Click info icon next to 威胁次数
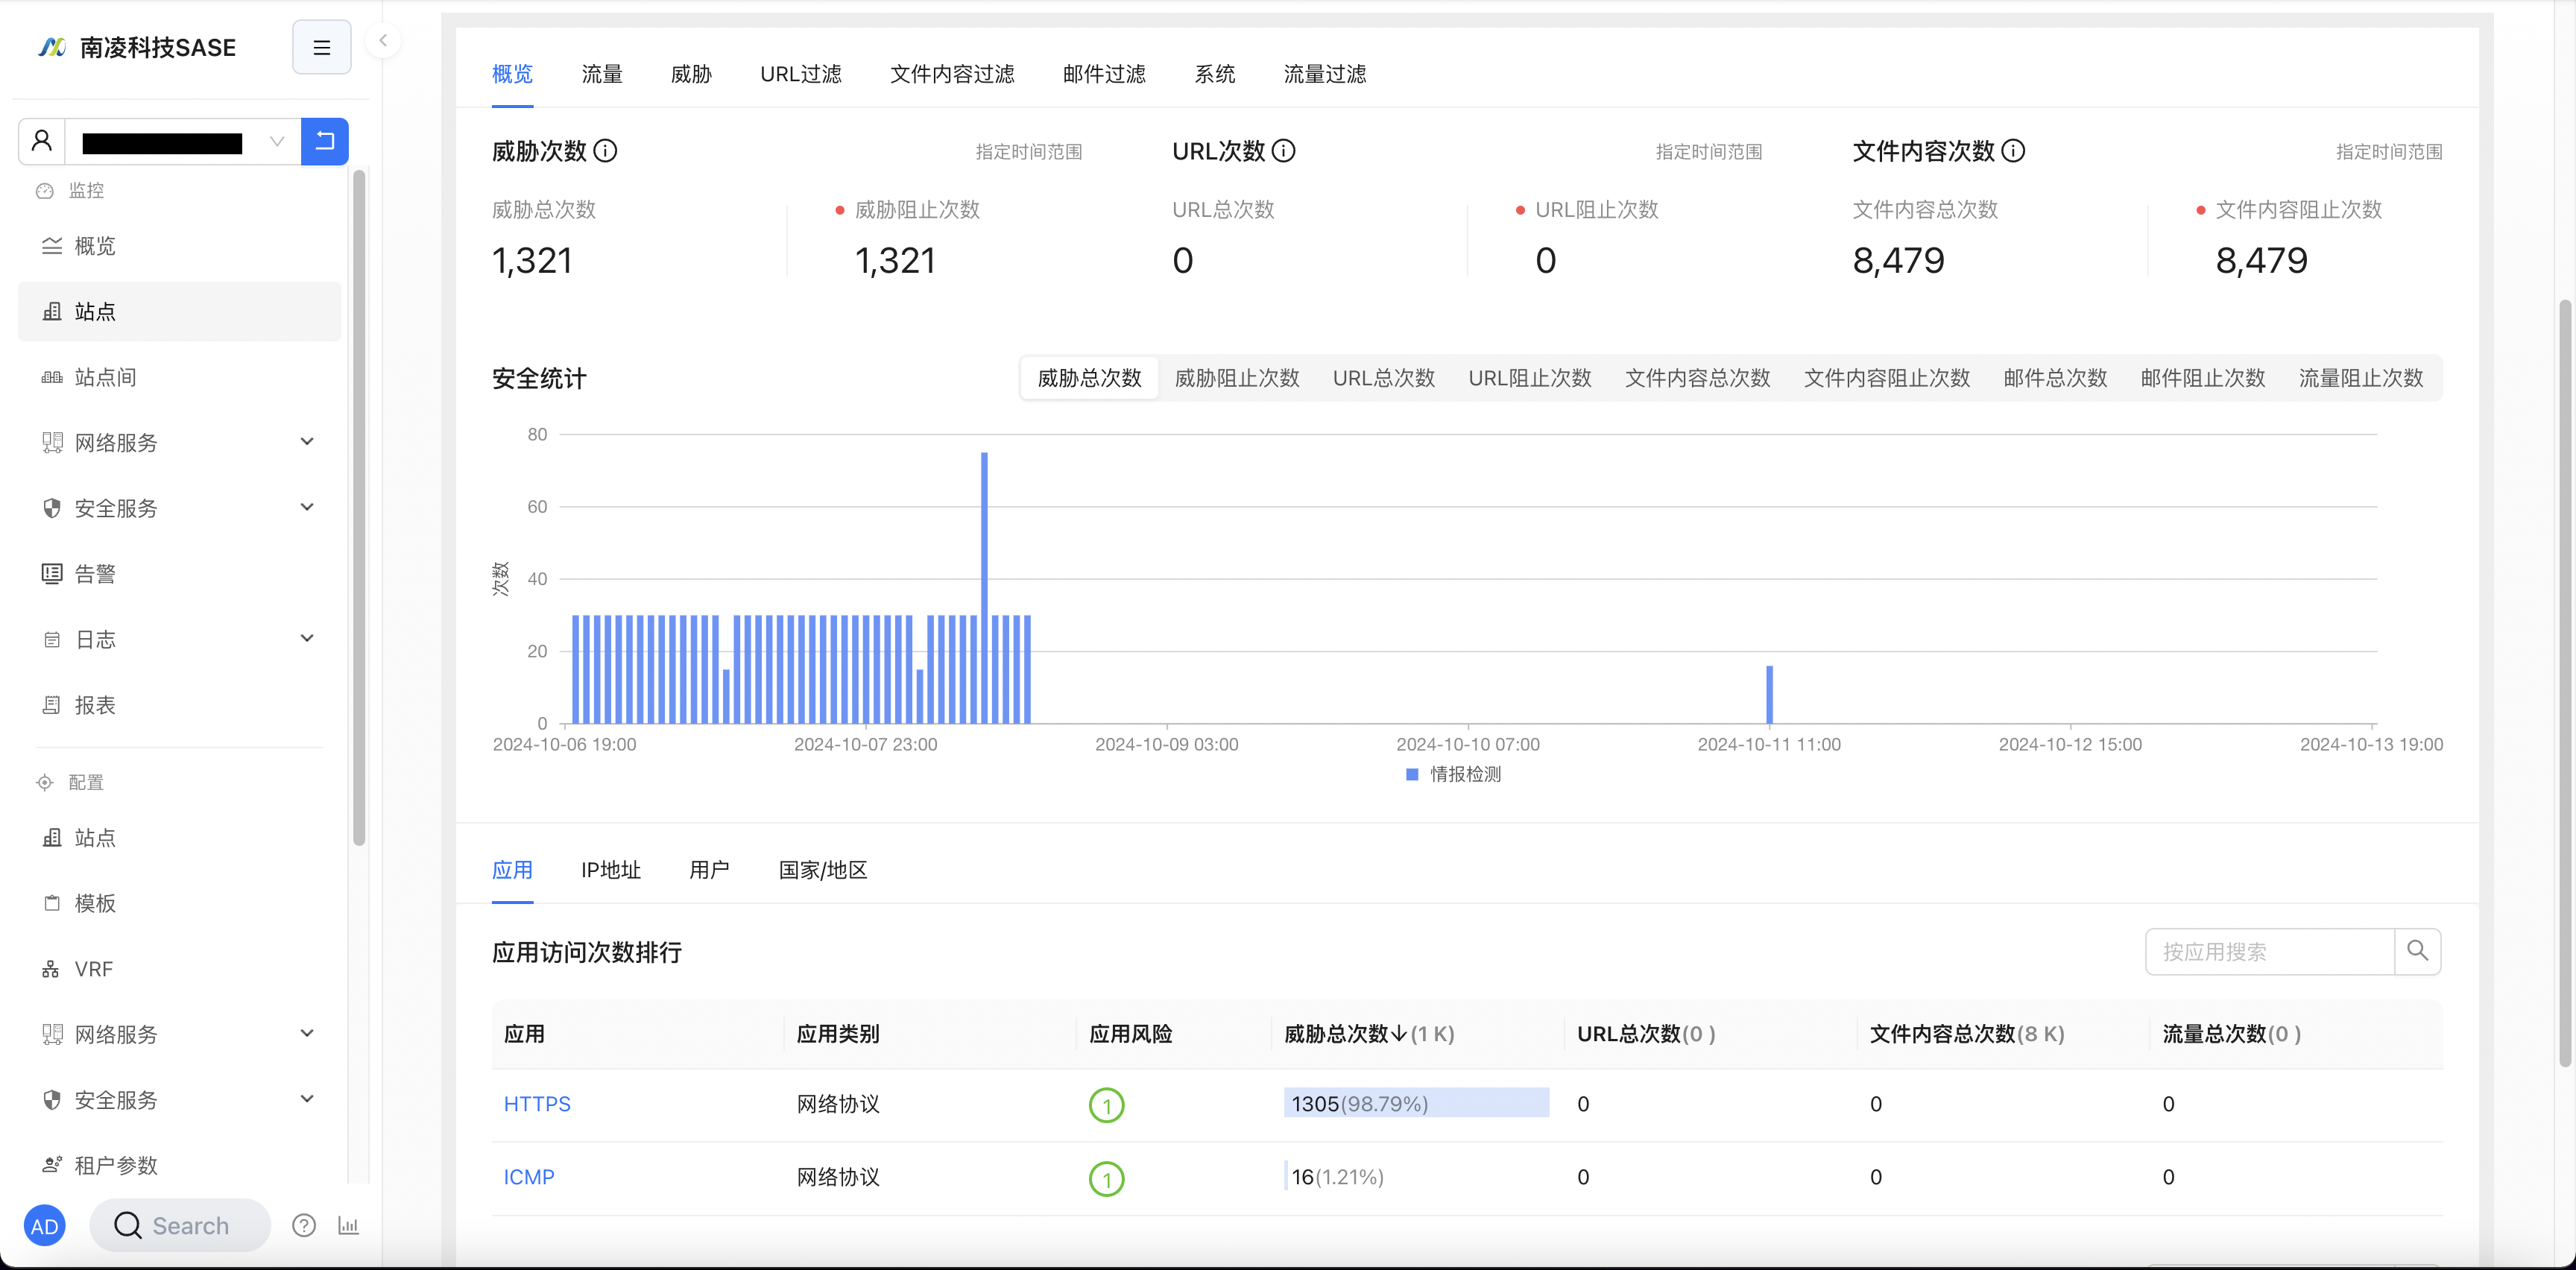The width and height of the screenshot is (2576, 1270). (x=605, y=151)
